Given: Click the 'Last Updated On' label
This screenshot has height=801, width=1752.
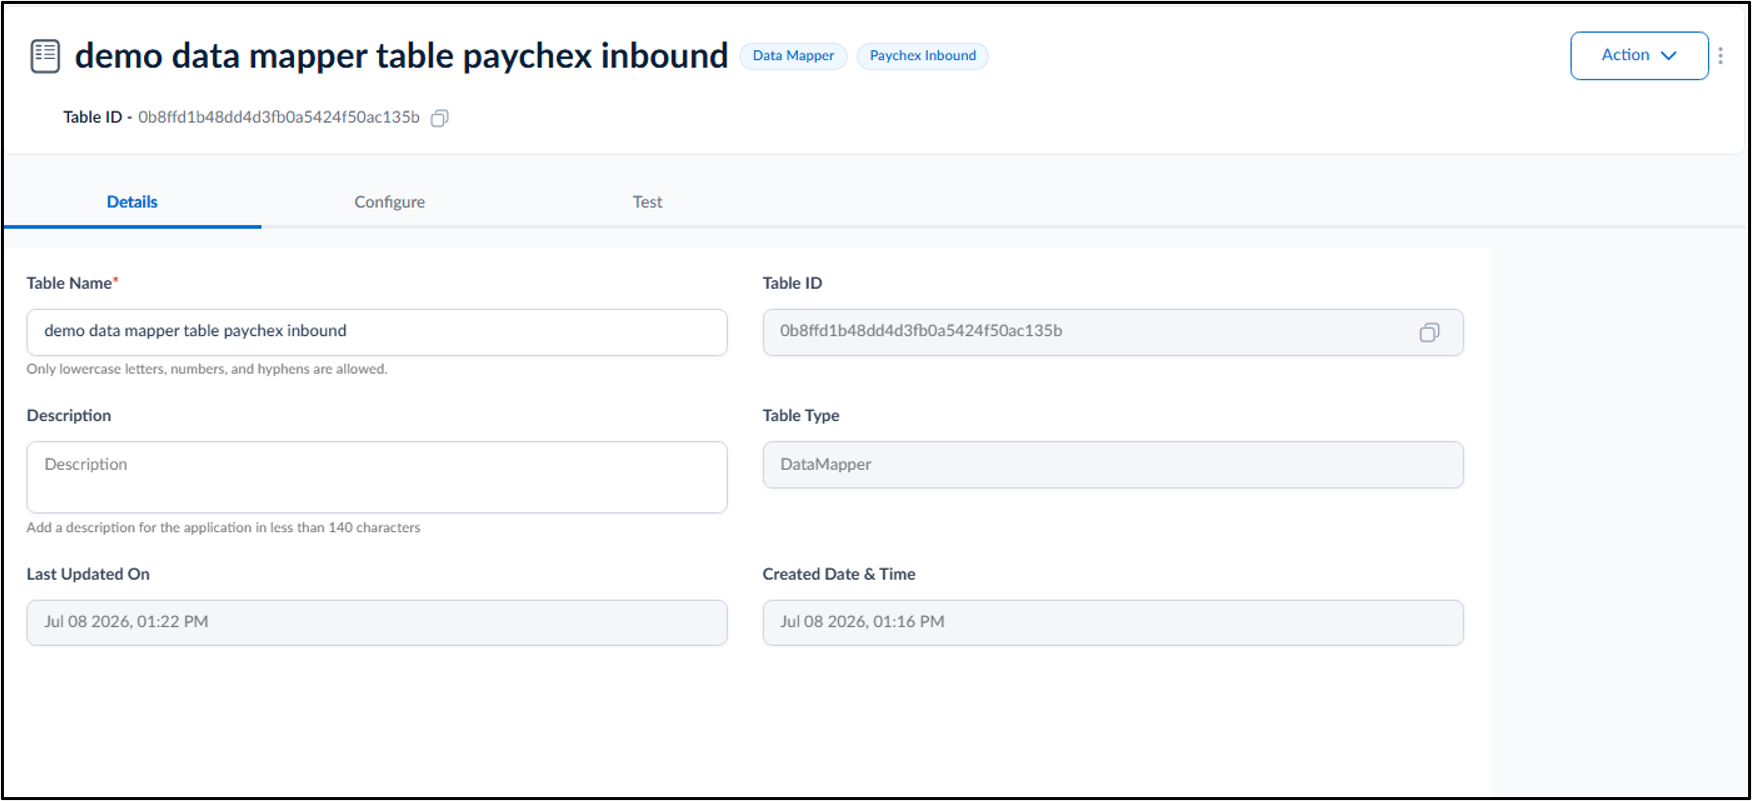Looking at the screenshot, I should tap(88, 574).
